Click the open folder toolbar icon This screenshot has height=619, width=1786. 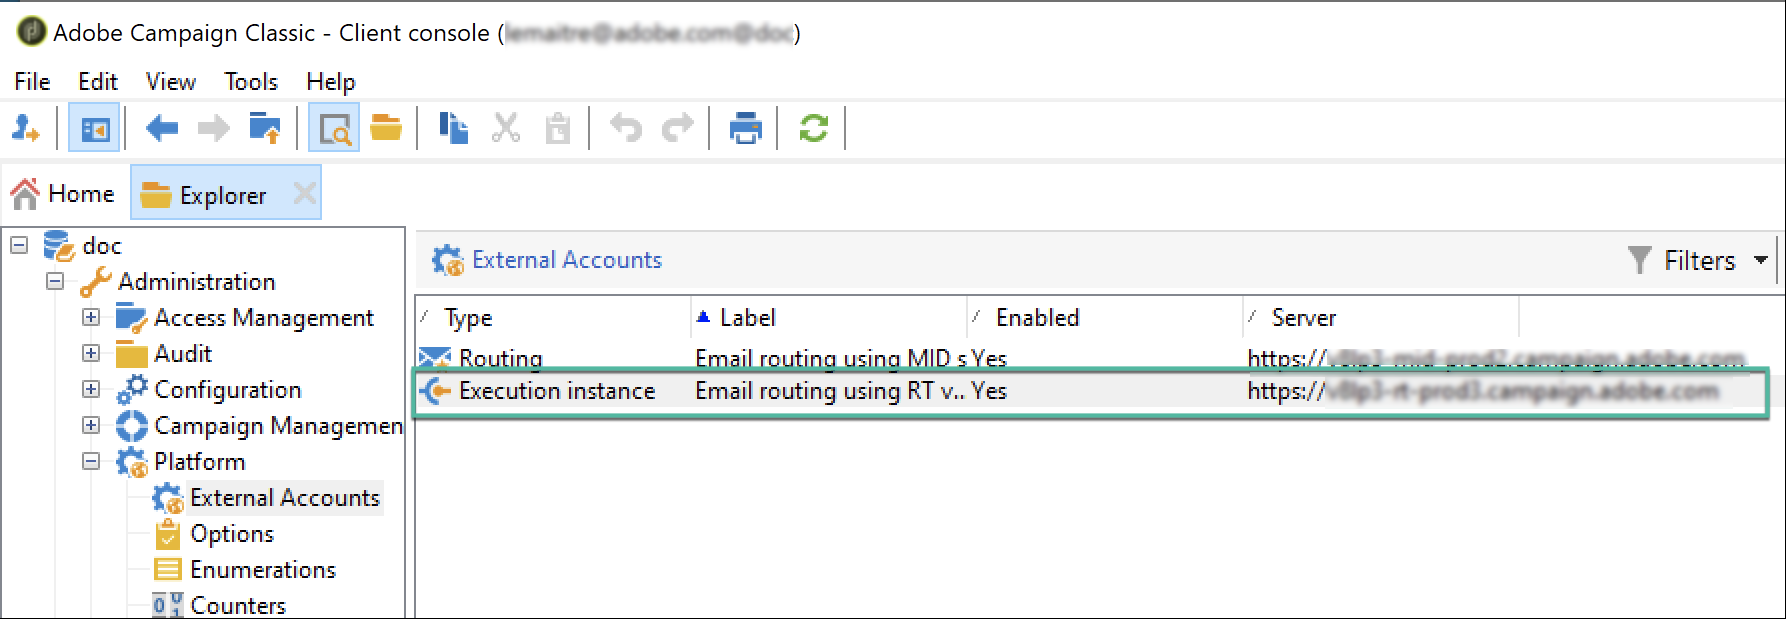click(385, 128)
